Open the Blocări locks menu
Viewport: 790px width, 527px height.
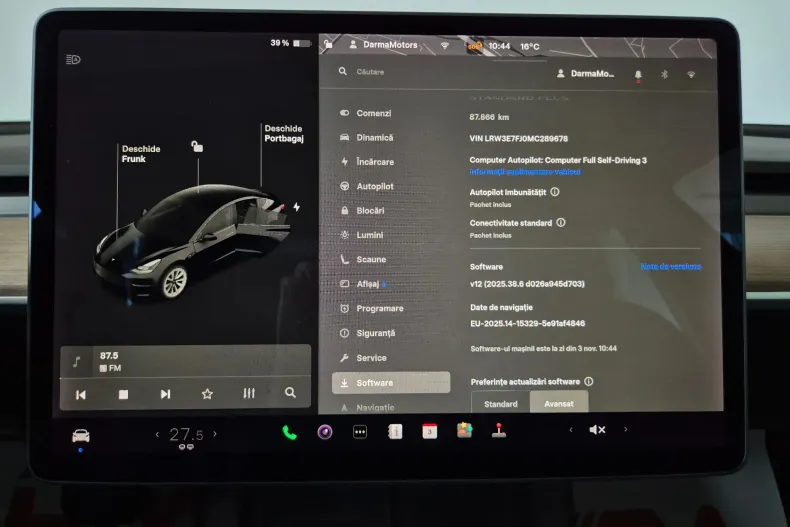click(363, 211)
